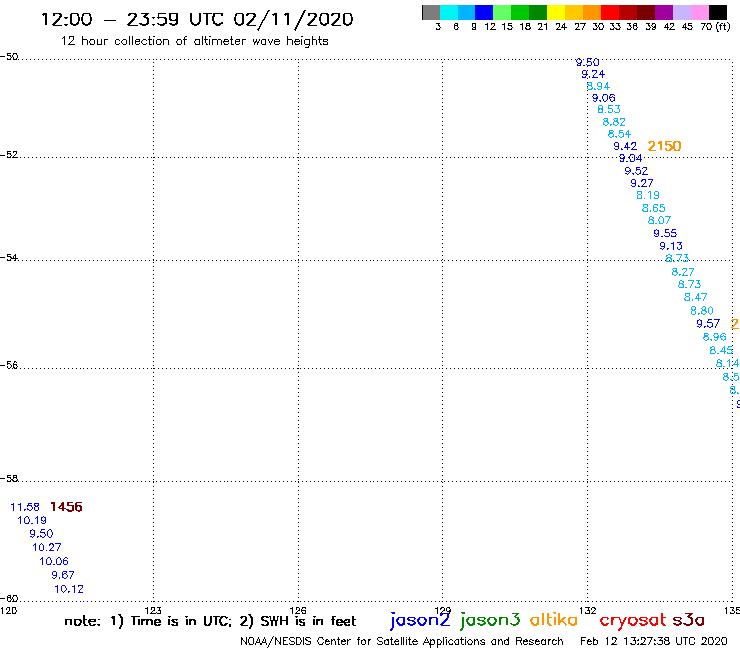
Task: Select the 11.58 wave height value
Action: click(25, 507)
